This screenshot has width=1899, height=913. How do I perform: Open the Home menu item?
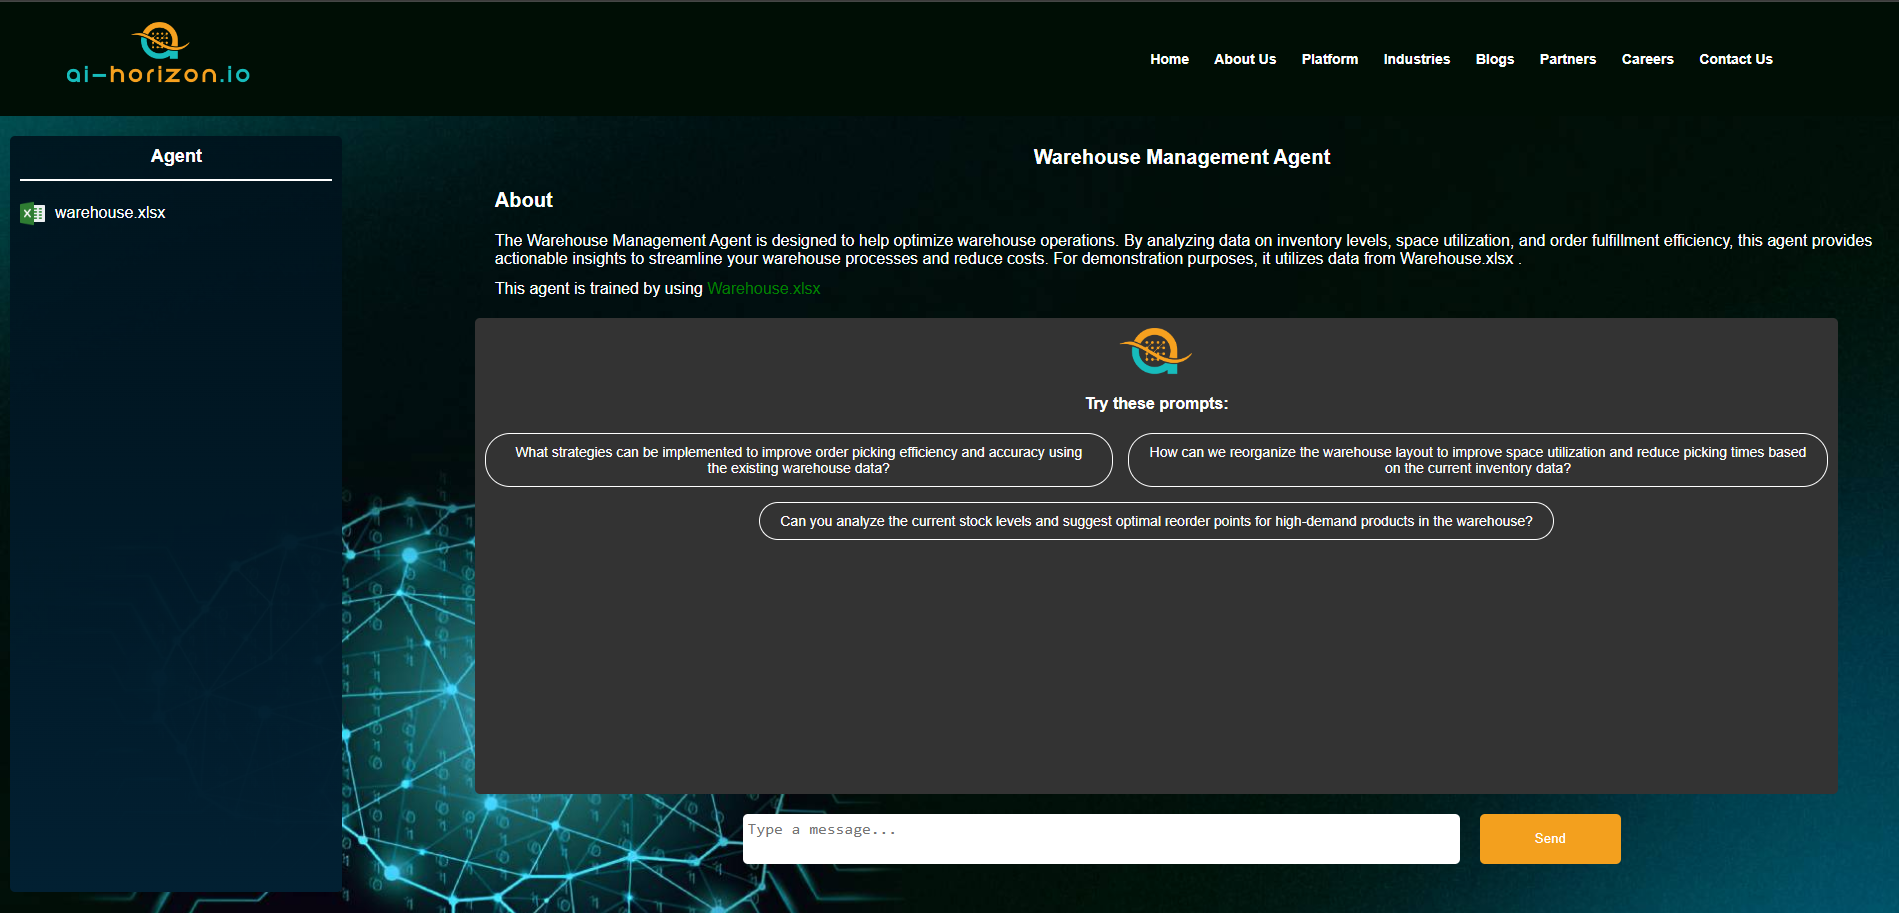pos(1169,59)
